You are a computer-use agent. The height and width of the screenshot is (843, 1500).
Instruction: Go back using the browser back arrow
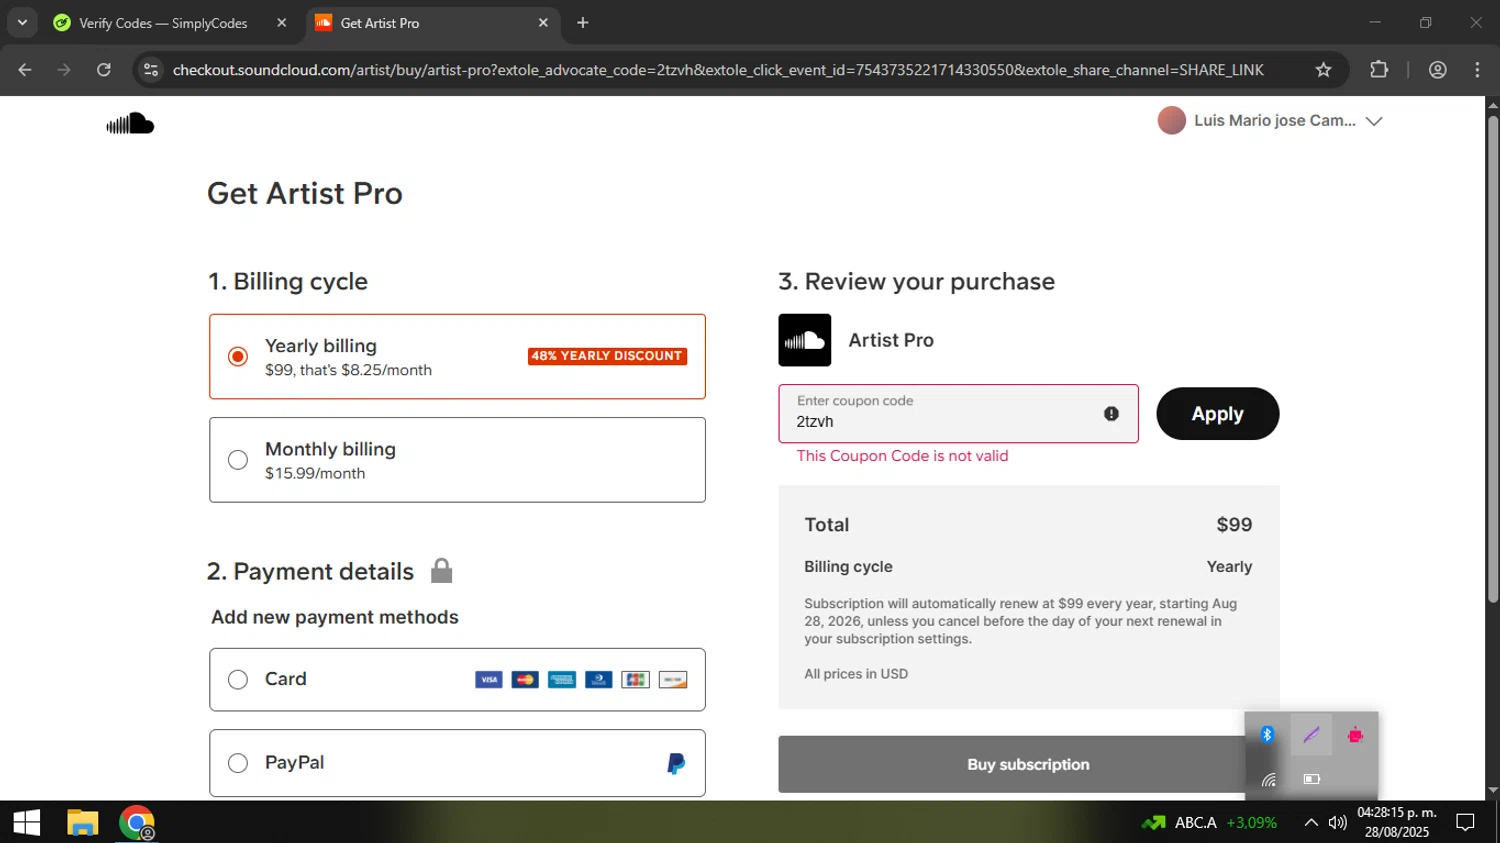point(25,70)
